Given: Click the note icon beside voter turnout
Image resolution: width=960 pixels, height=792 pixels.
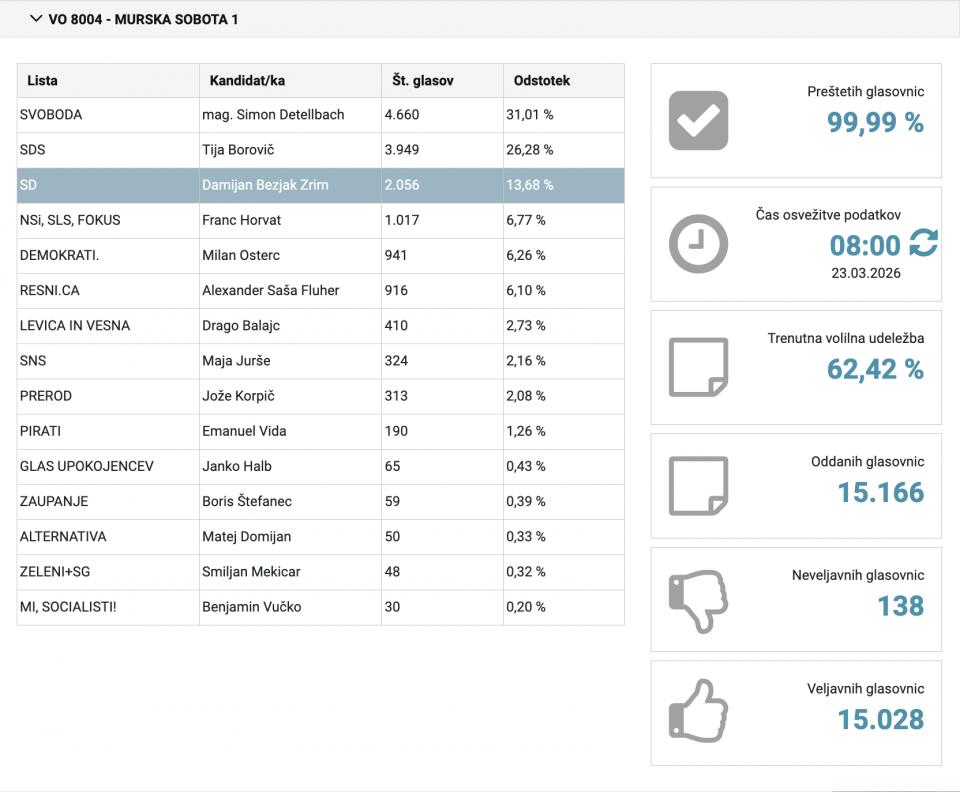Looking at the screenshot, I should click(698, 367).
